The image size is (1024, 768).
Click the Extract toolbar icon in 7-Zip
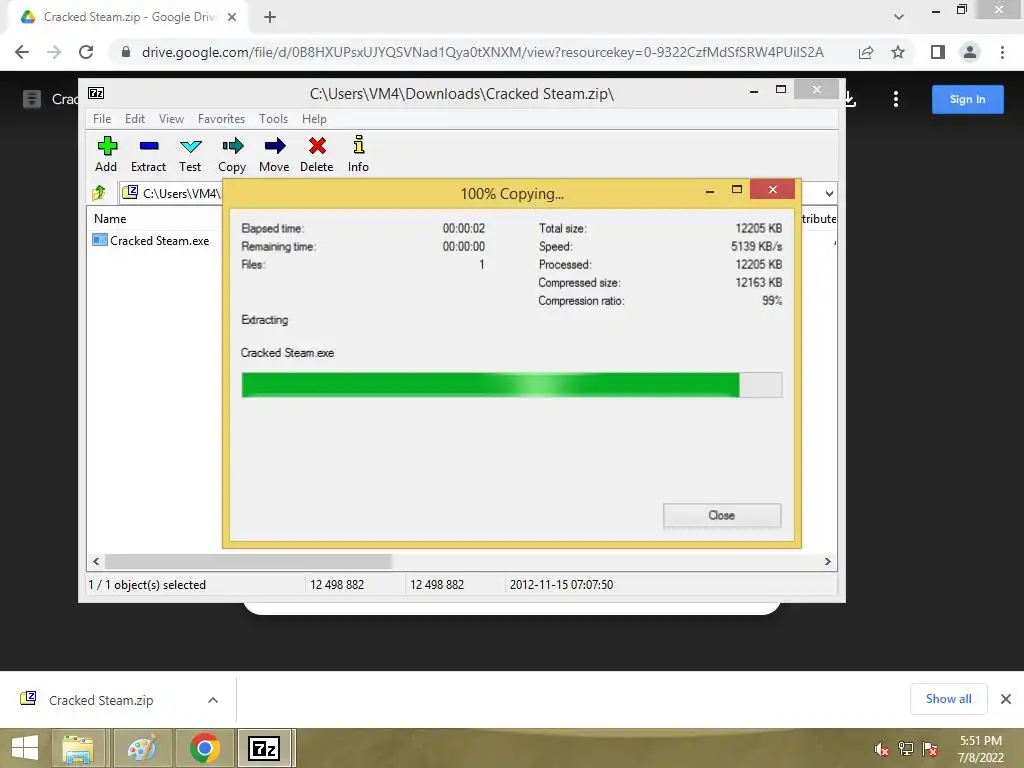(x=148, y=154)
